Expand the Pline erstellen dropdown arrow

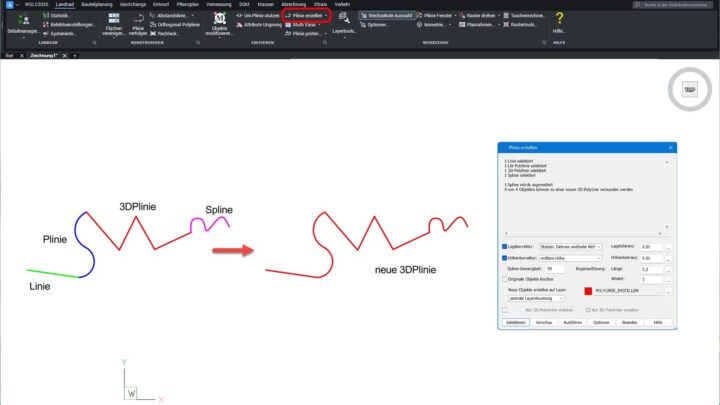[326, 16]
